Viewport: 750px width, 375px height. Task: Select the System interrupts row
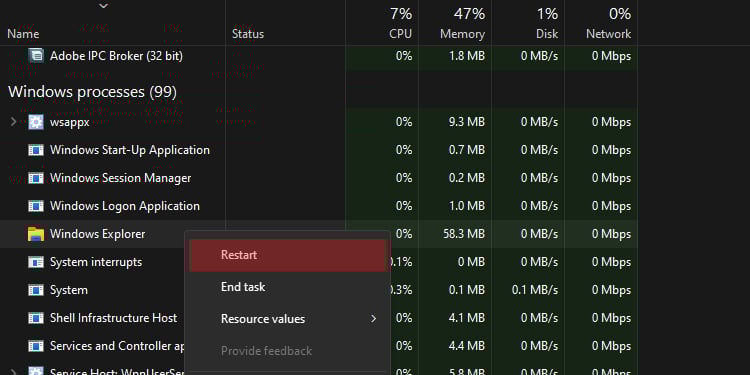pos(319,262)
